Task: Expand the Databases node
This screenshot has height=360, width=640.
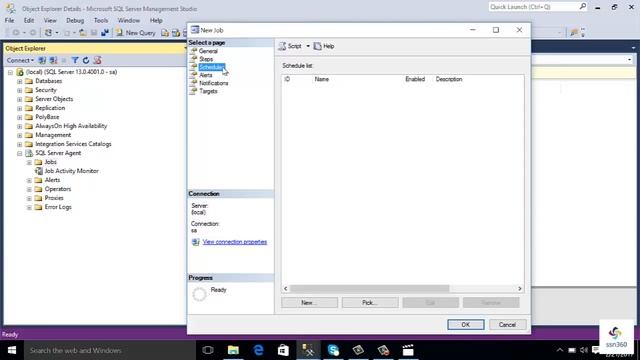Action: coord(20,81)
